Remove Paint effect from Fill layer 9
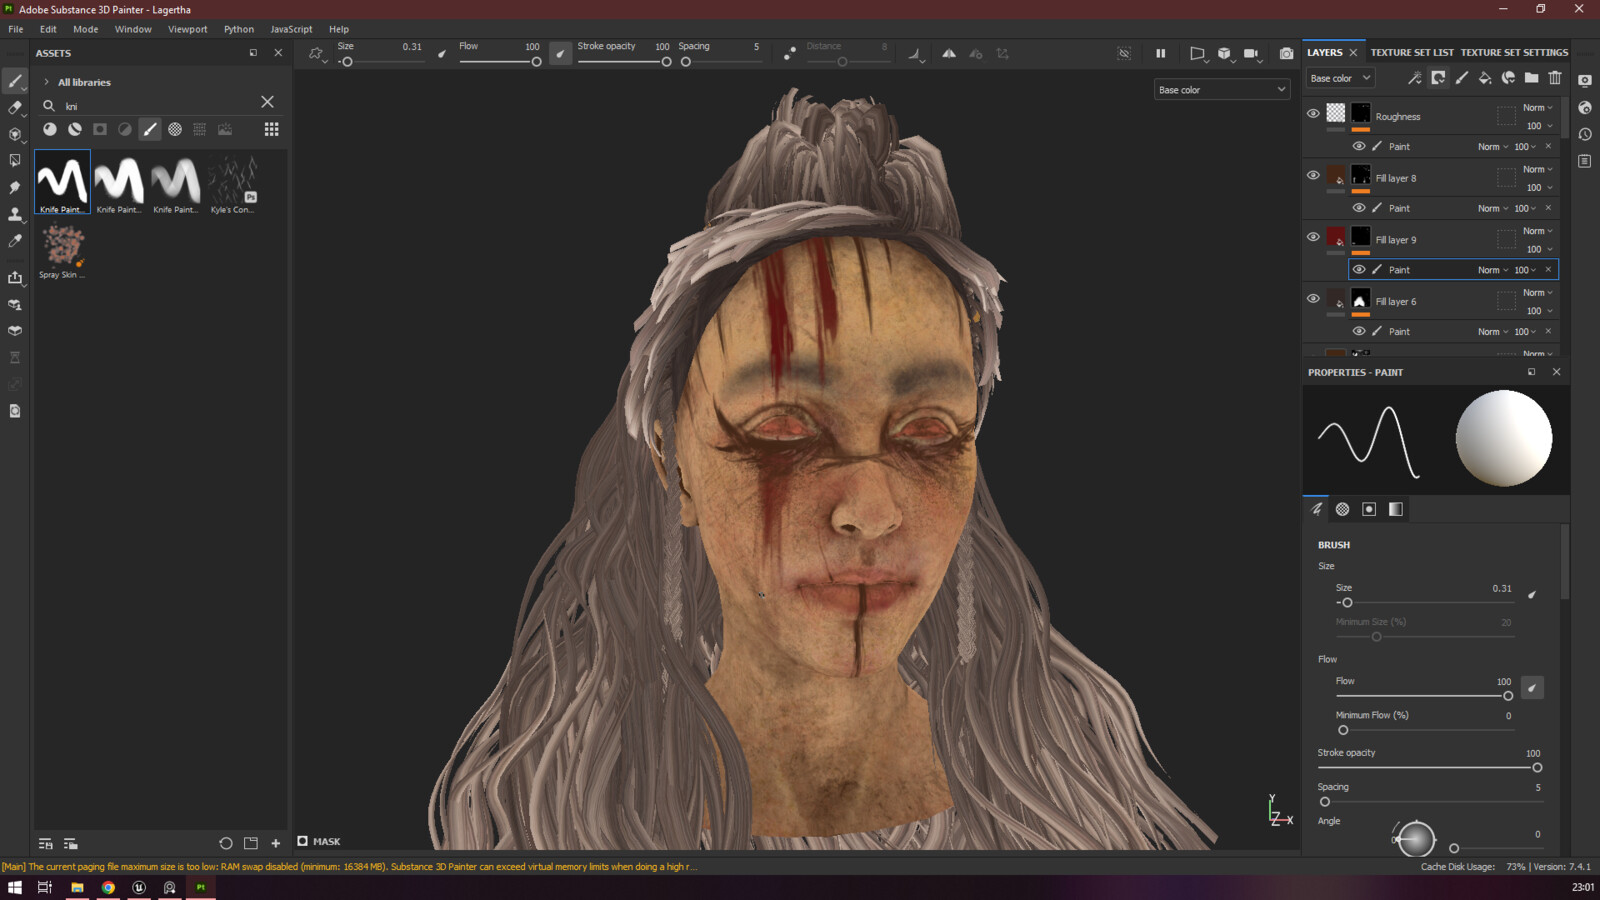Image resolution: width=1600 pixels, height=900 pixels. (x=1548, y=269)
